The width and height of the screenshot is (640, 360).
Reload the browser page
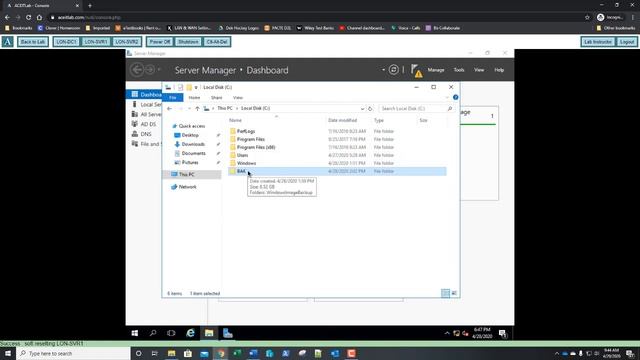coord(29,18)
